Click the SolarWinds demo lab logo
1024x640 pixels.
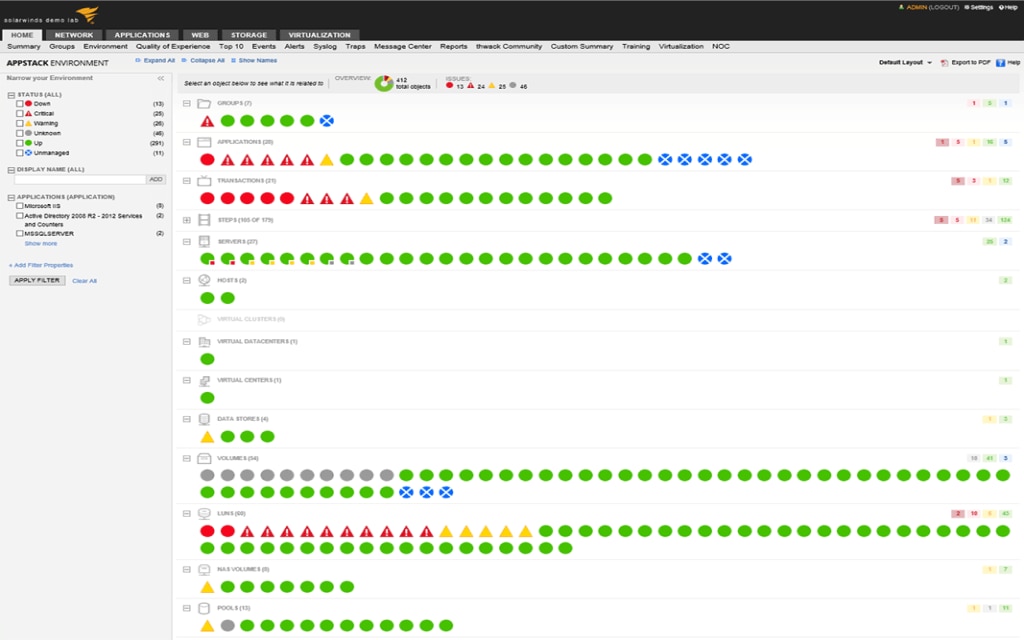pyautogui.click(x=60, y=14)
